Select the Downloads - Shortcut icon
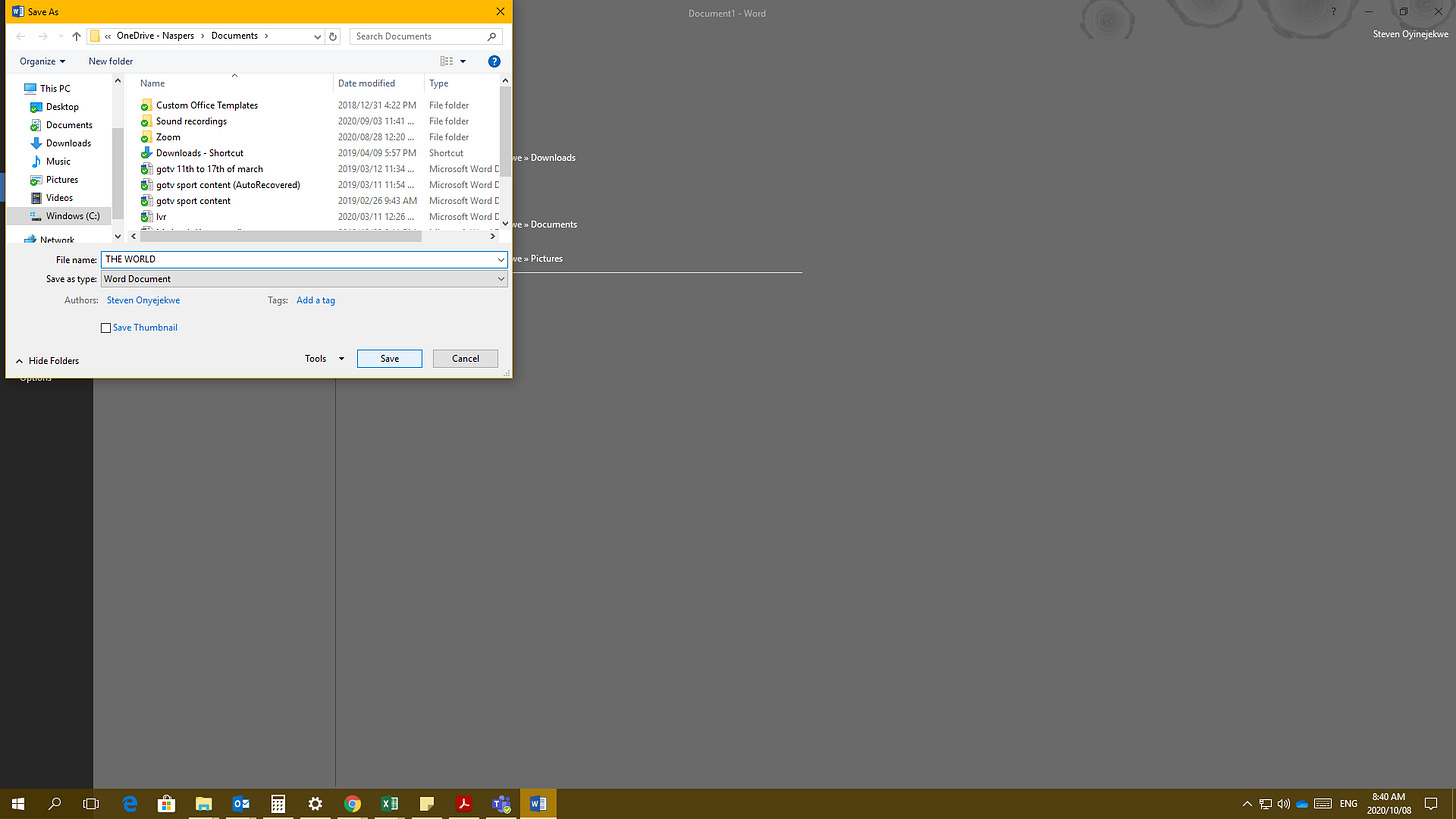The height and width of the screenshot is (819, 1456). (x=146, y=153)
